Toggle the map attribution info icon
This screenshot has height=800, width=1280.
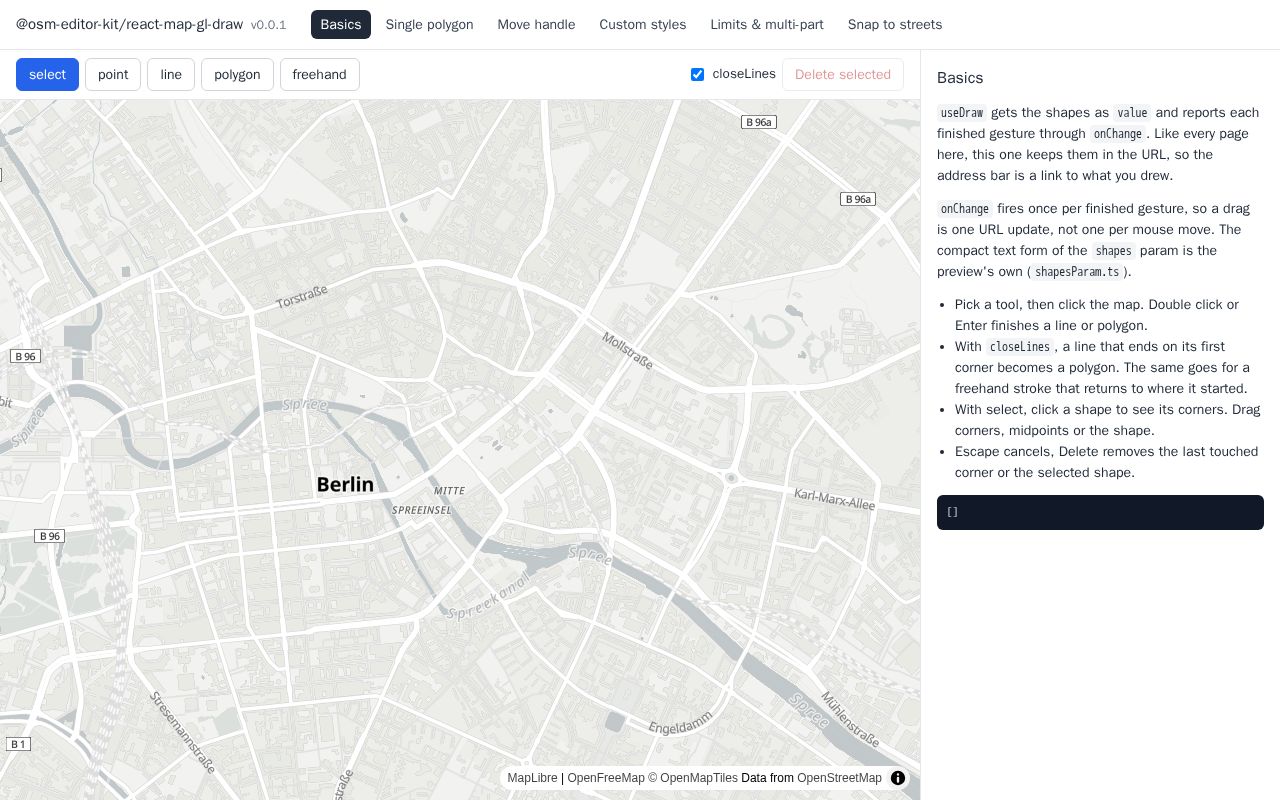tap(898, 778)
